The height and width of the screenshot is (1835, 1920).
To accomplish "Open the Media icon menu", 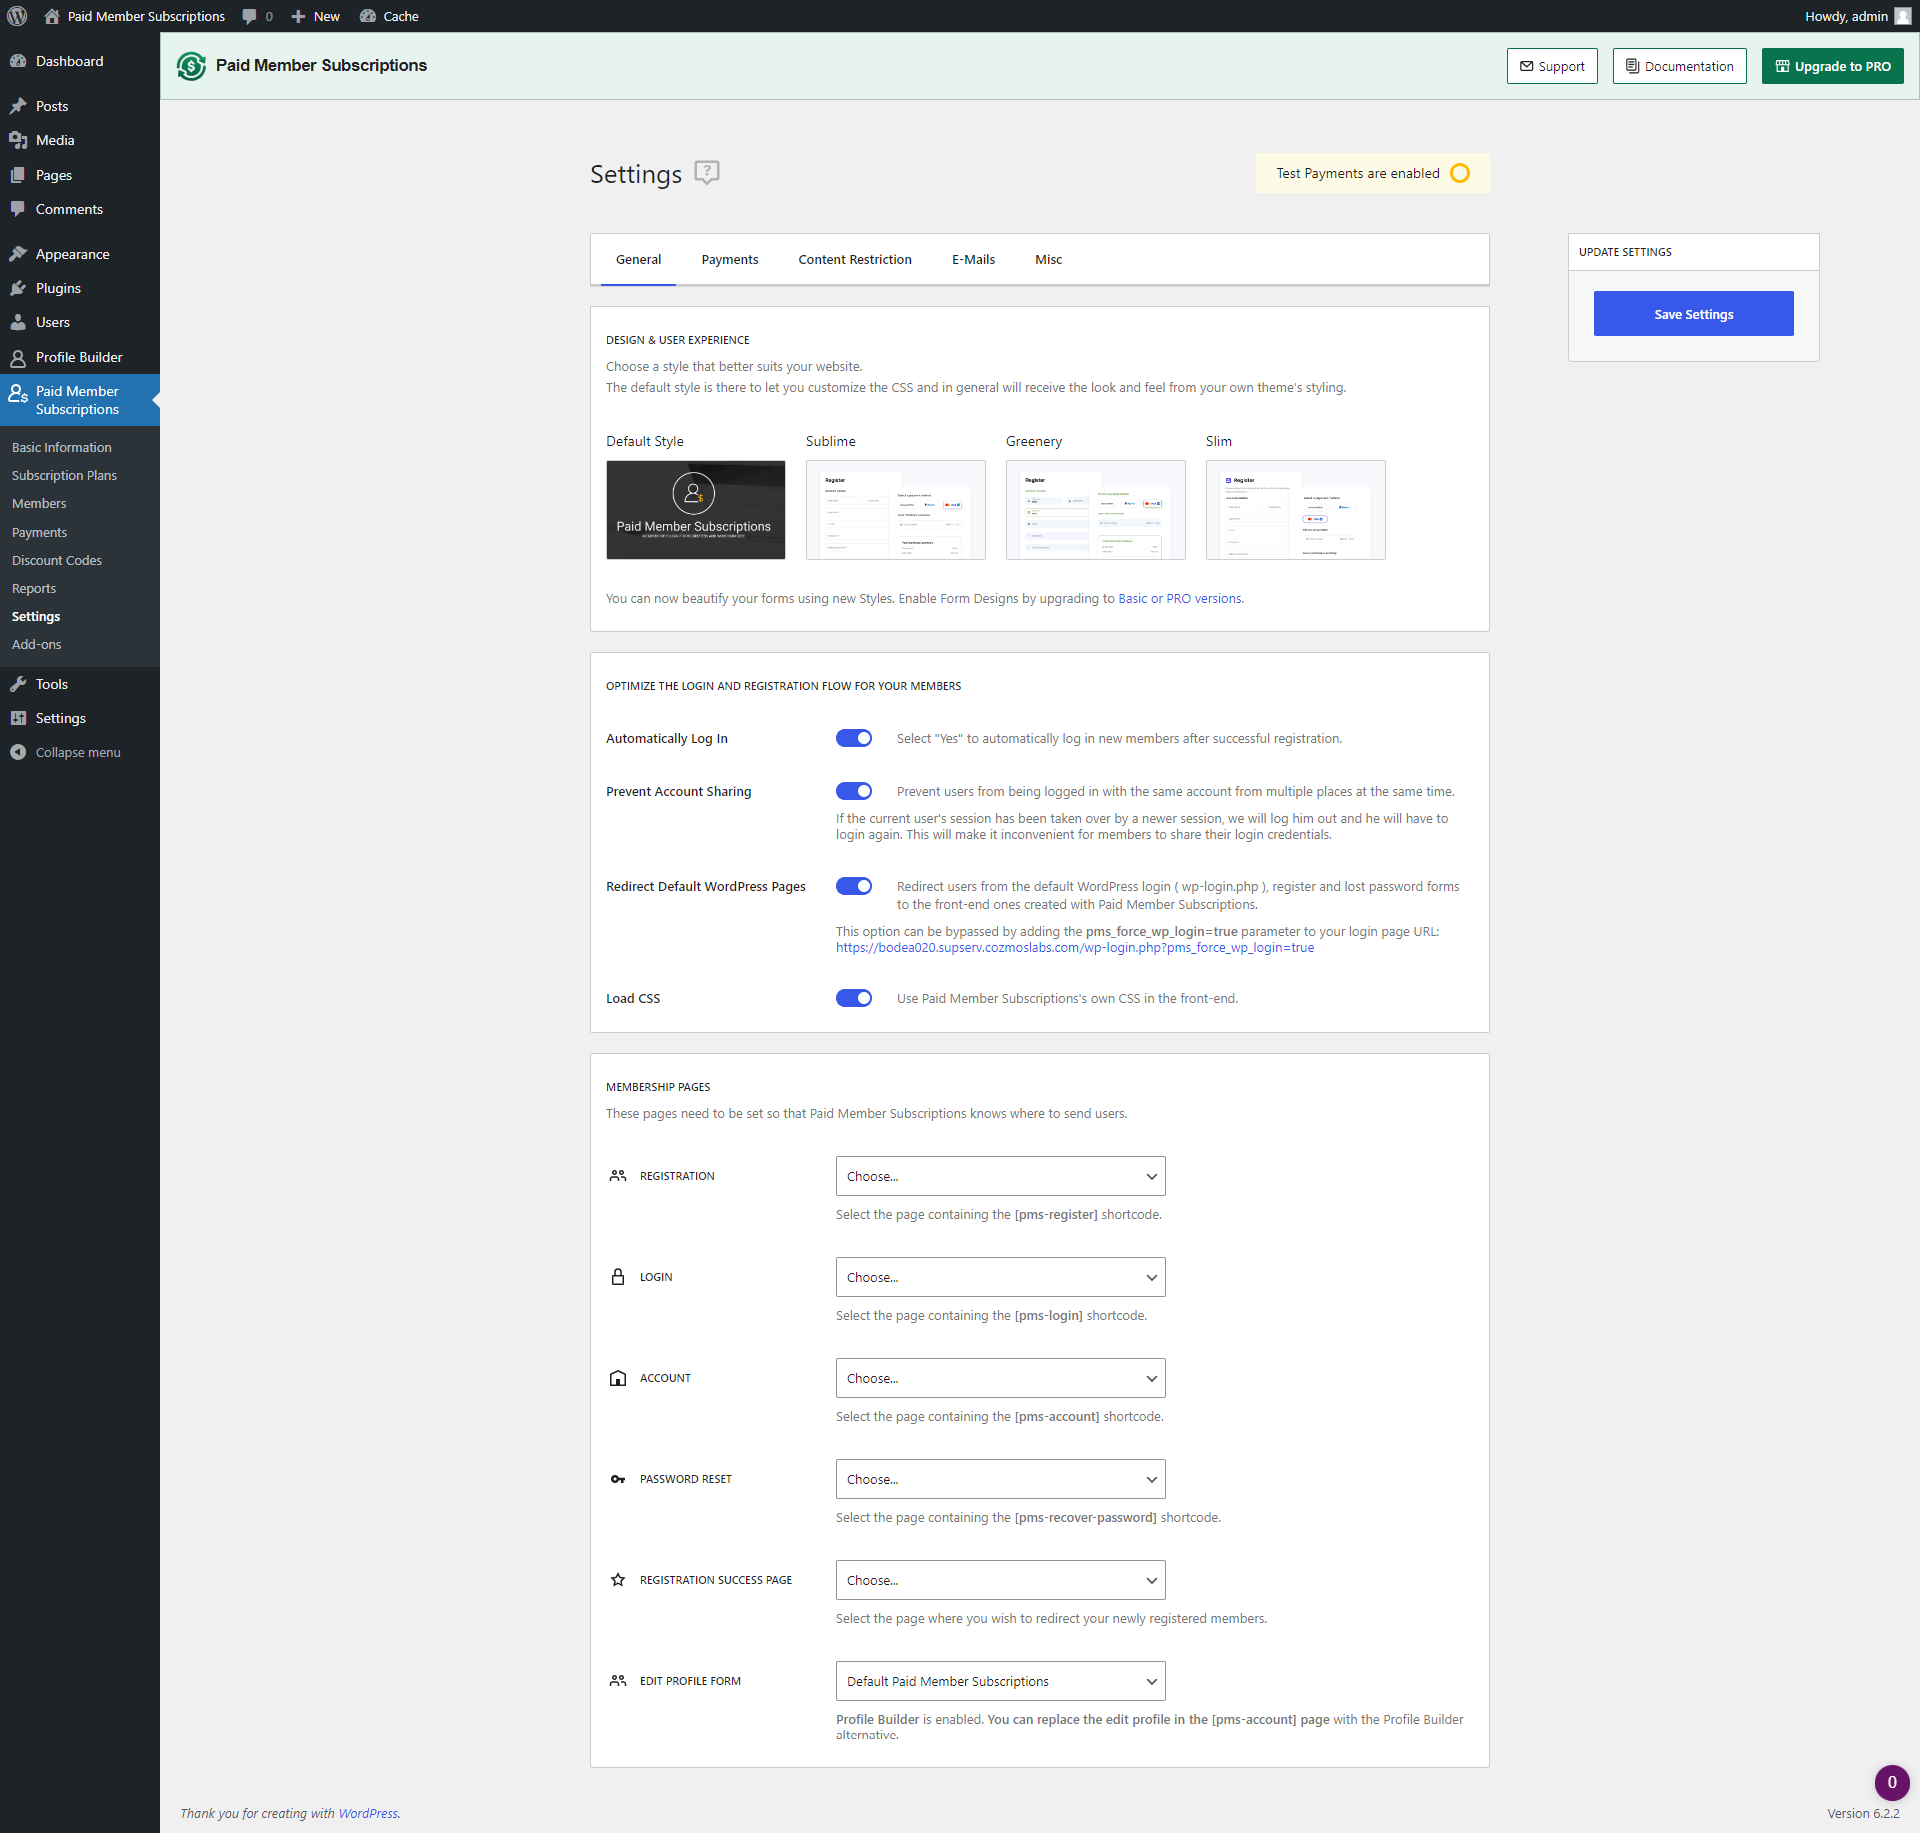I will pyautogui.click(x=18, y=140).
